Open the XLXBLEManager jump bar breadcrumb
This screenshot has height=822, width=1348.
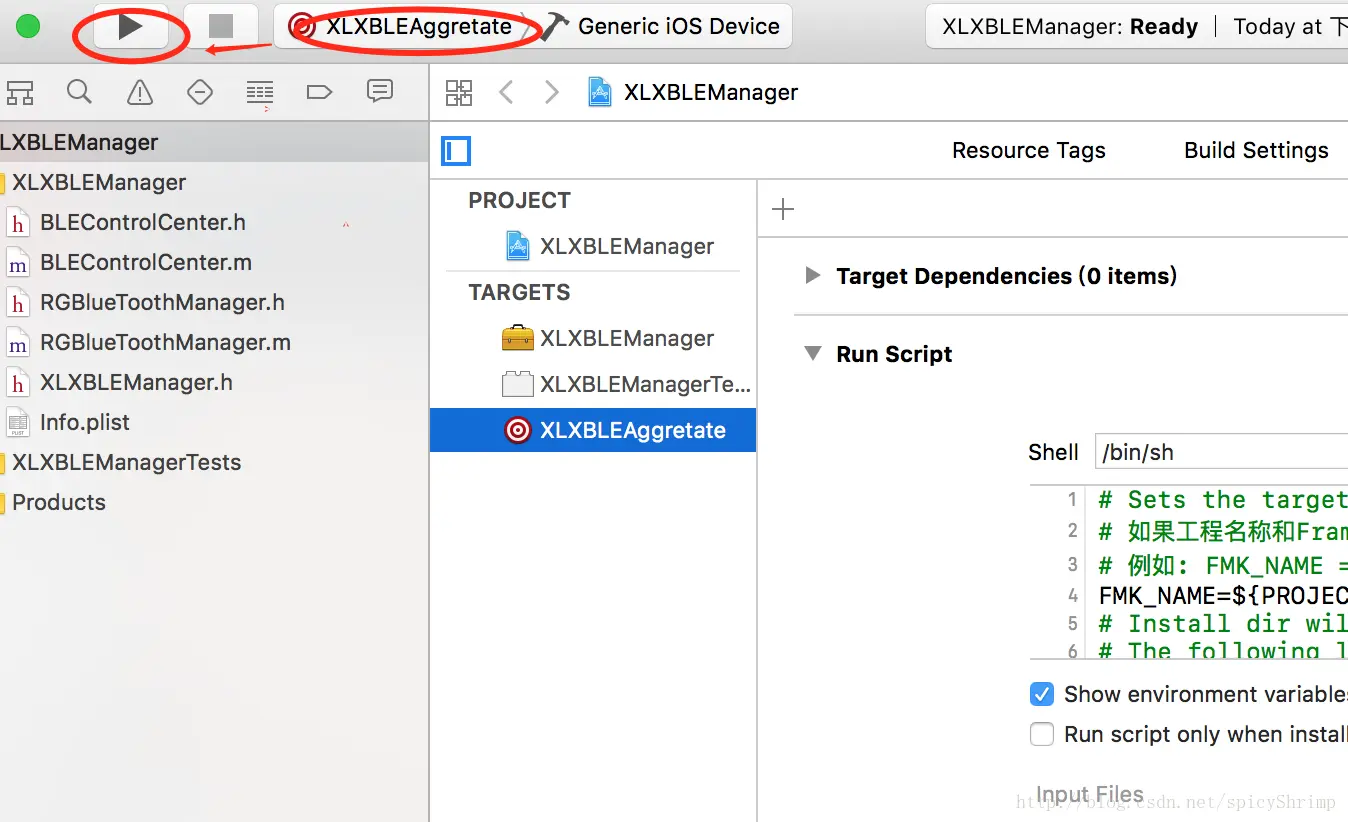click(694, 93)
